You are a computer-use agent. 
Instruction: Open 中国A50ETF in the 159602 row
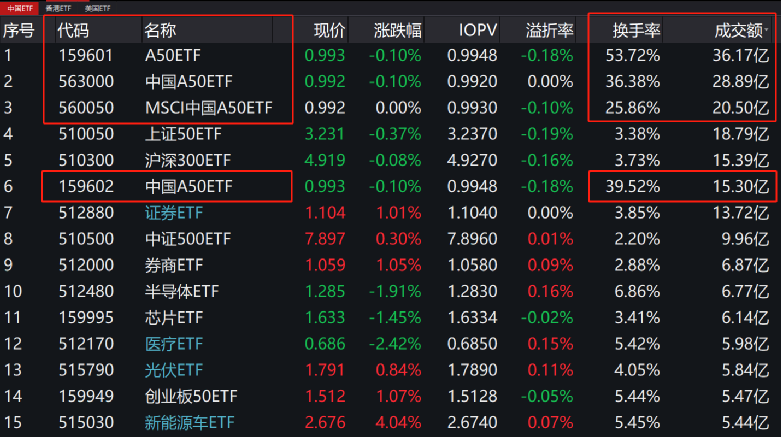[189, 186]
